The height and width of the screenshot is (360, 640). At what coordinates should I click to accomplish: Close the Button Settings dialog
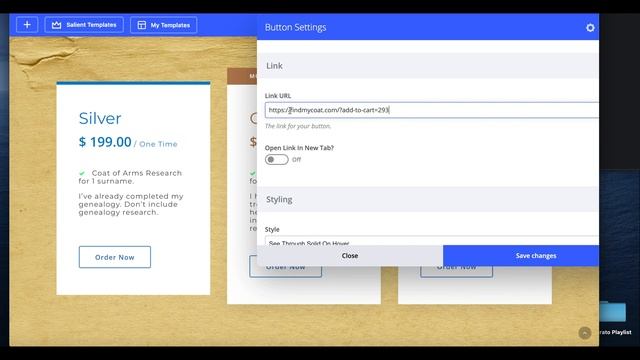click(350, 256)
